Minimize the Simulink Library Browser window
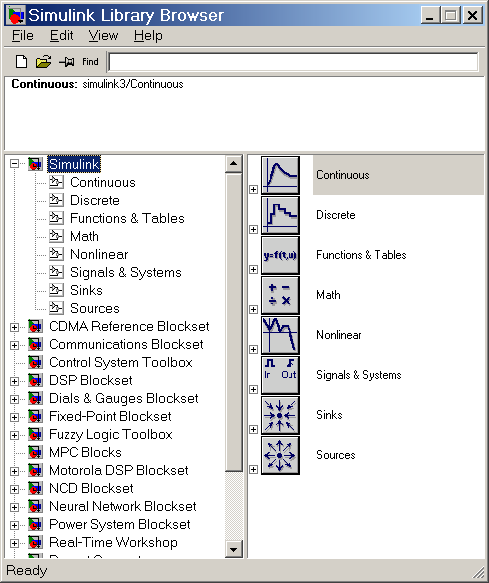This screenshot has width=489, height=583. pyautogui.click(x=430, y=16)
